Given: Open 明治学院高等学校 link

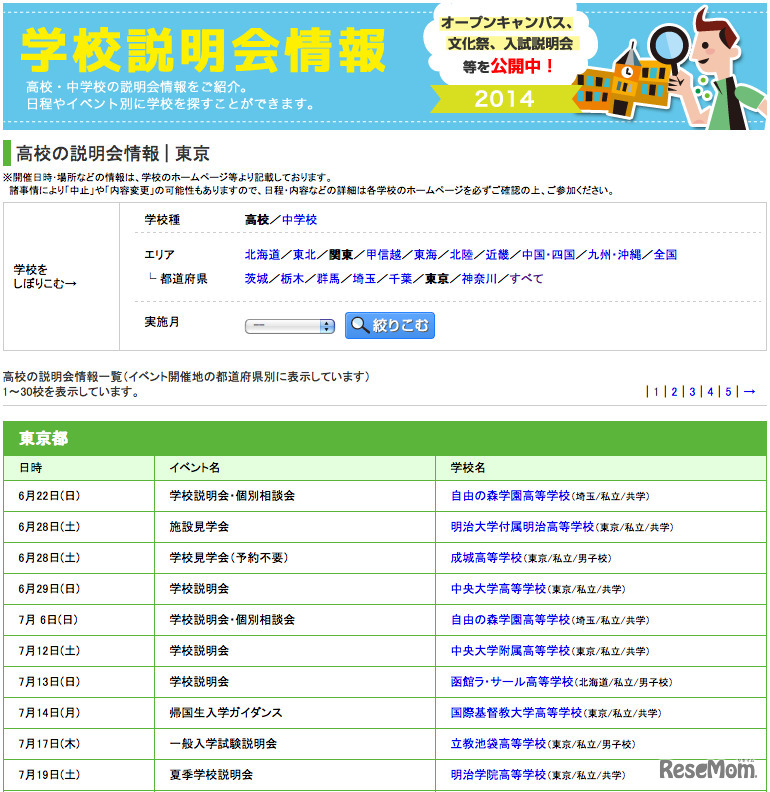Looking at the screenshot, I should (x=498, y=775).
